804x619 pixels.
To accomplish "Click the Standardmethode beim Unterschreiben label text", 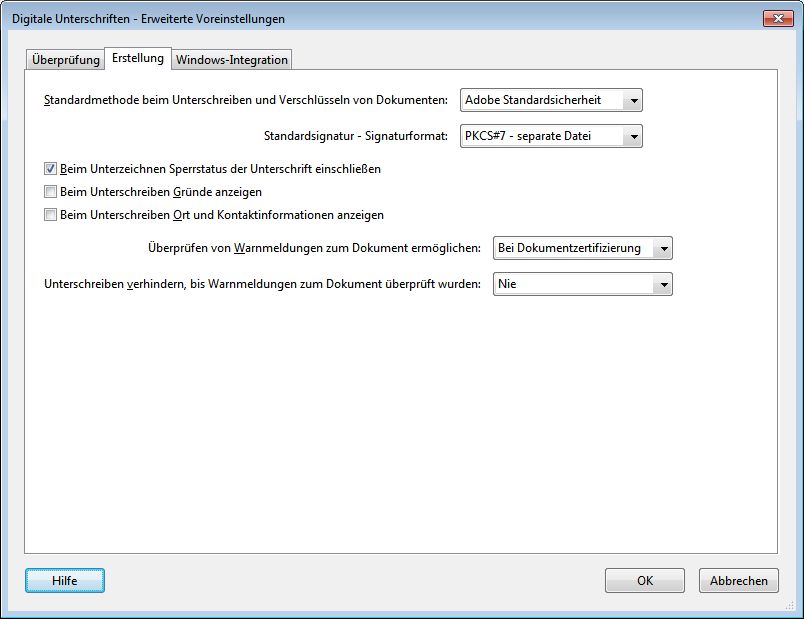I will click(x=246, y=101).
